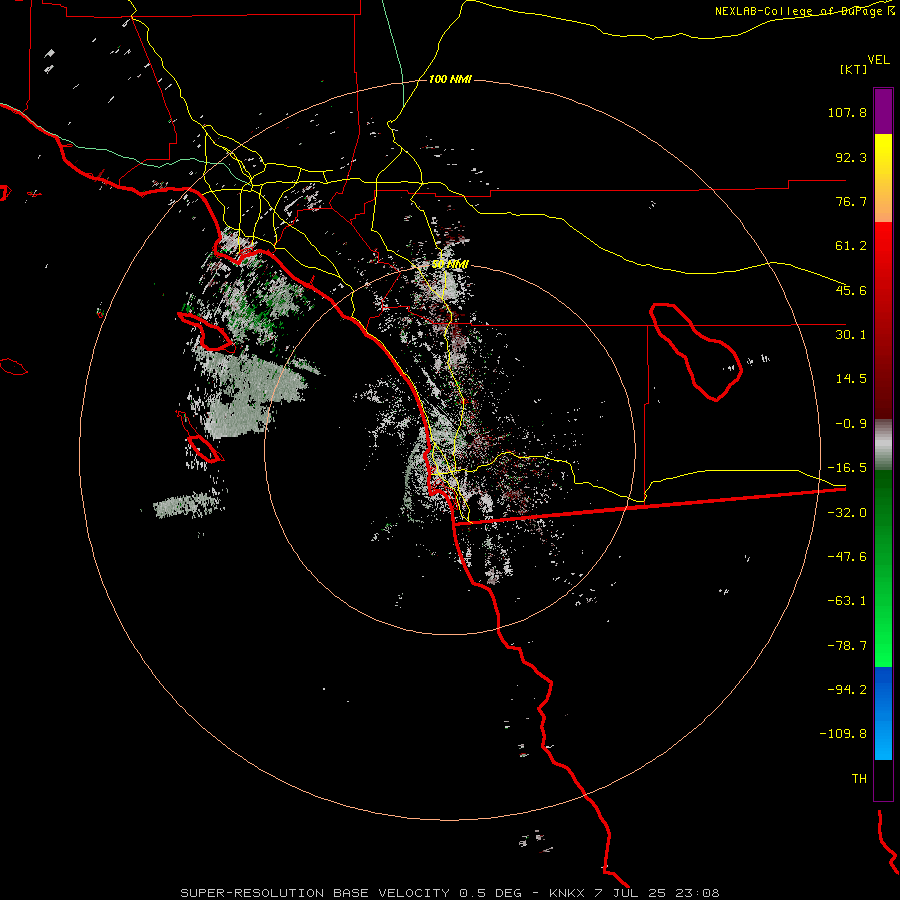Pick the green segment of velocity scale
This screenshot has height=900, width=900.
(x=883, y=568)
